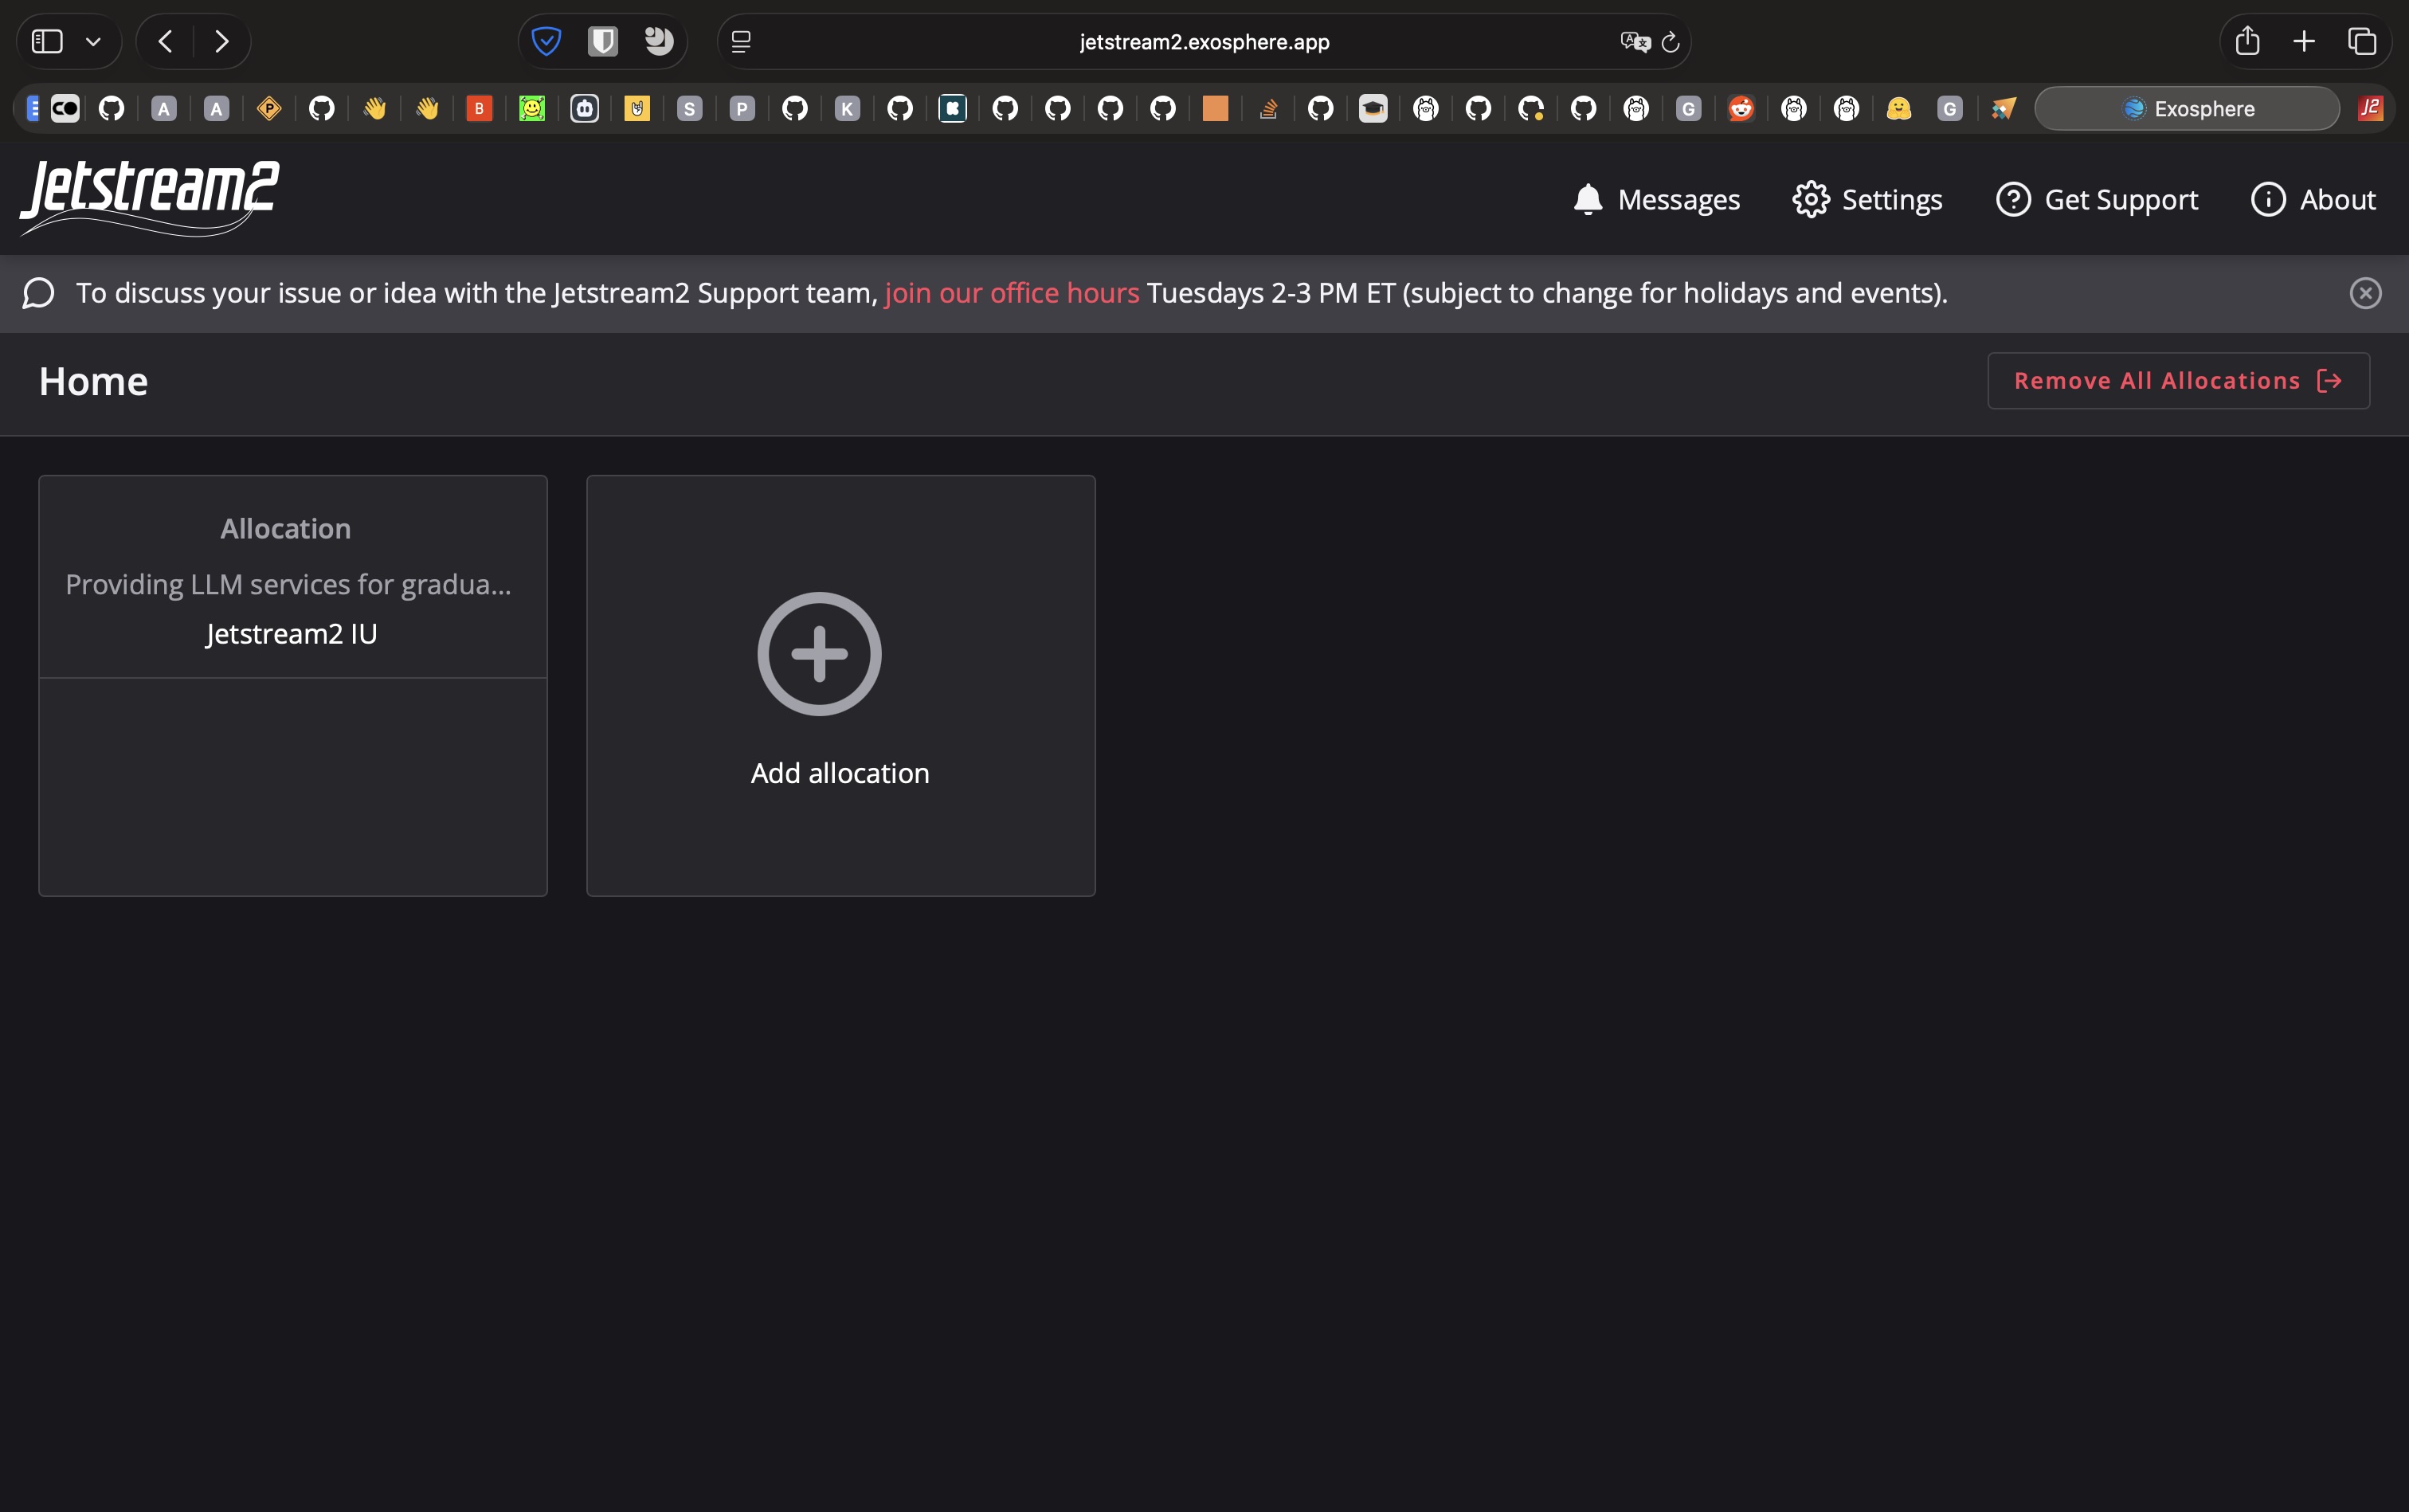Image resolution: width=2409 pixels, height=1512 pixels.
Task: Open Settings from the Jetstream2 header
Action: click(x=1867, y=199)
